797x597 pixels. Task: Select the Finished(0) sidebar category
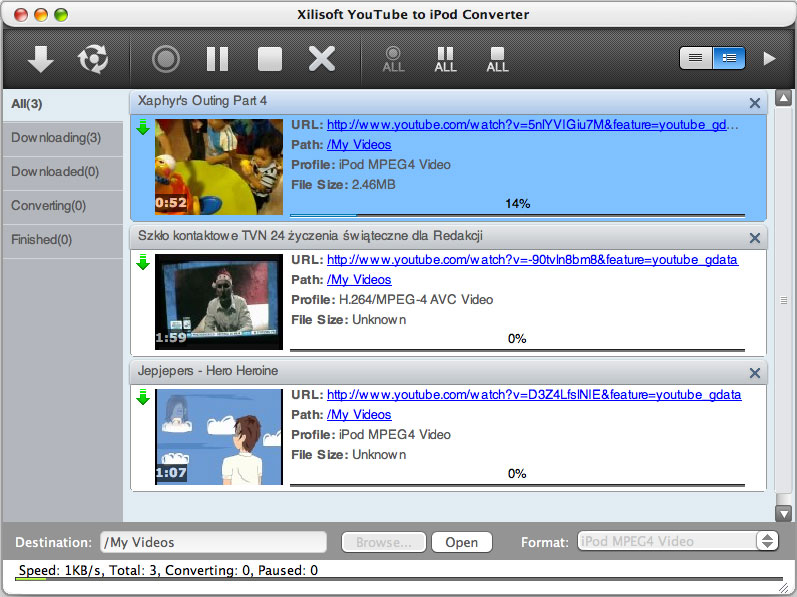point(61,240)
